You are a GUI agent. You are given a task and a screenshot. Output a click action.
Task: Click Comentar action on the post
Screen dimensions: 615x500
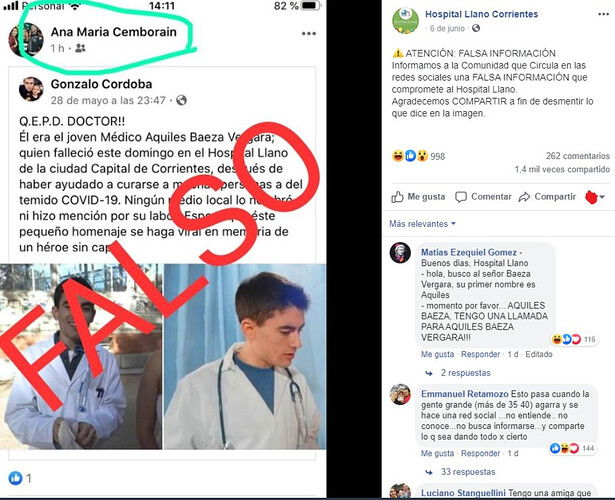(483, 196)
